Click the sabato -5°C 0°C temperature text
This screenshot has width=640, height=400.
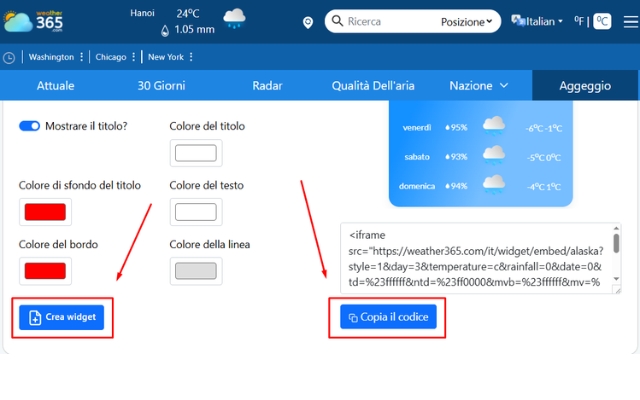(544, 158)
